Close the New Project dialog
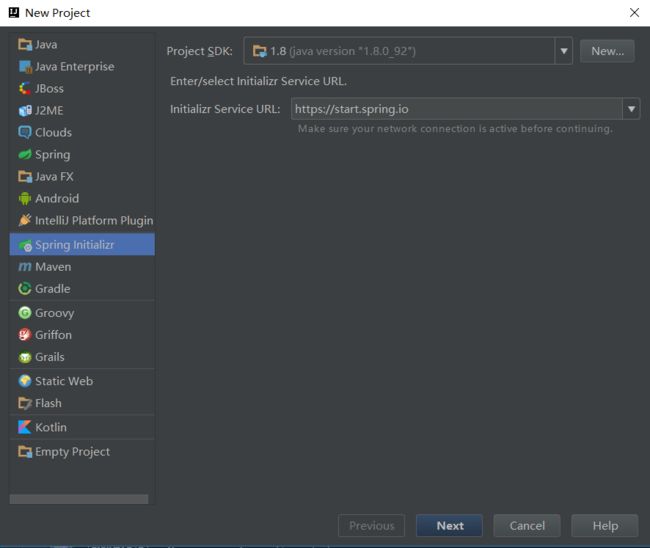Viewport: 650px width, 548px height. pos(634,13)
